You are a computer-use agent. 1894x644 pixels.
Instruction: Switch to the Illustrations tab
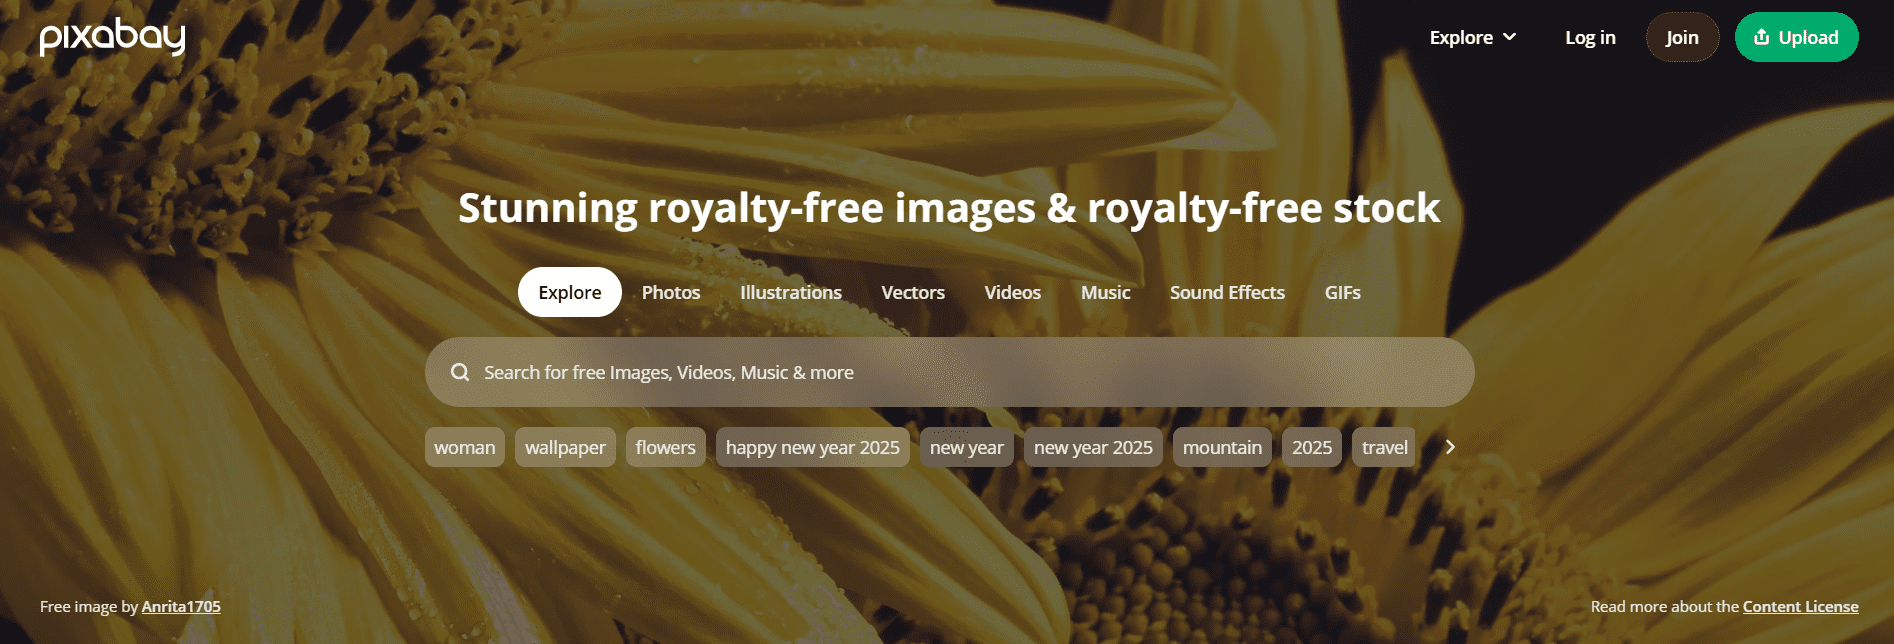pyautogui.click(x=791, y=292)
